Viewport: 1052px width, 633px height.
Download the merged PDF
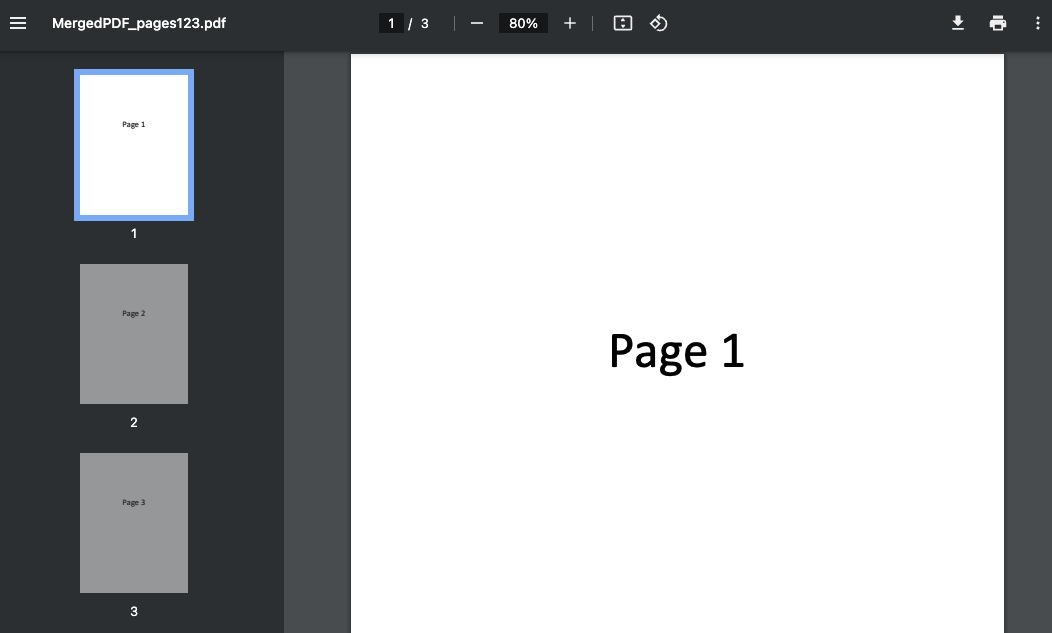[958, 23]
